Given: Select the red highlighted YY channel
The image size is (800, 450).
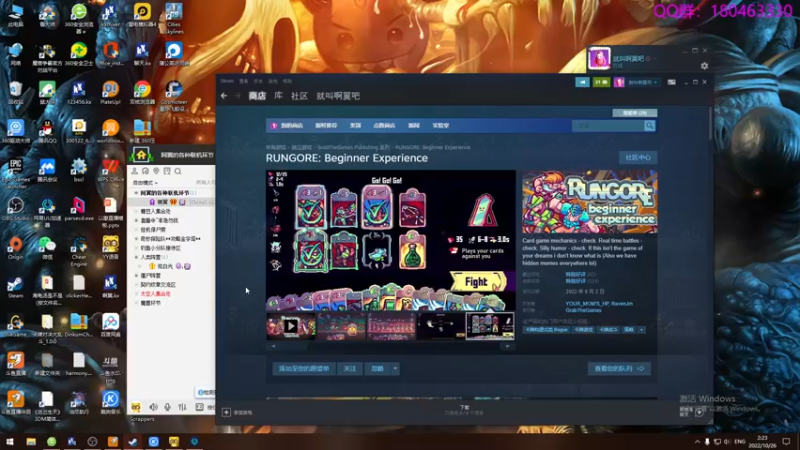Looking at the screenshot, I should pyautogui.click(x=155, y=294).
